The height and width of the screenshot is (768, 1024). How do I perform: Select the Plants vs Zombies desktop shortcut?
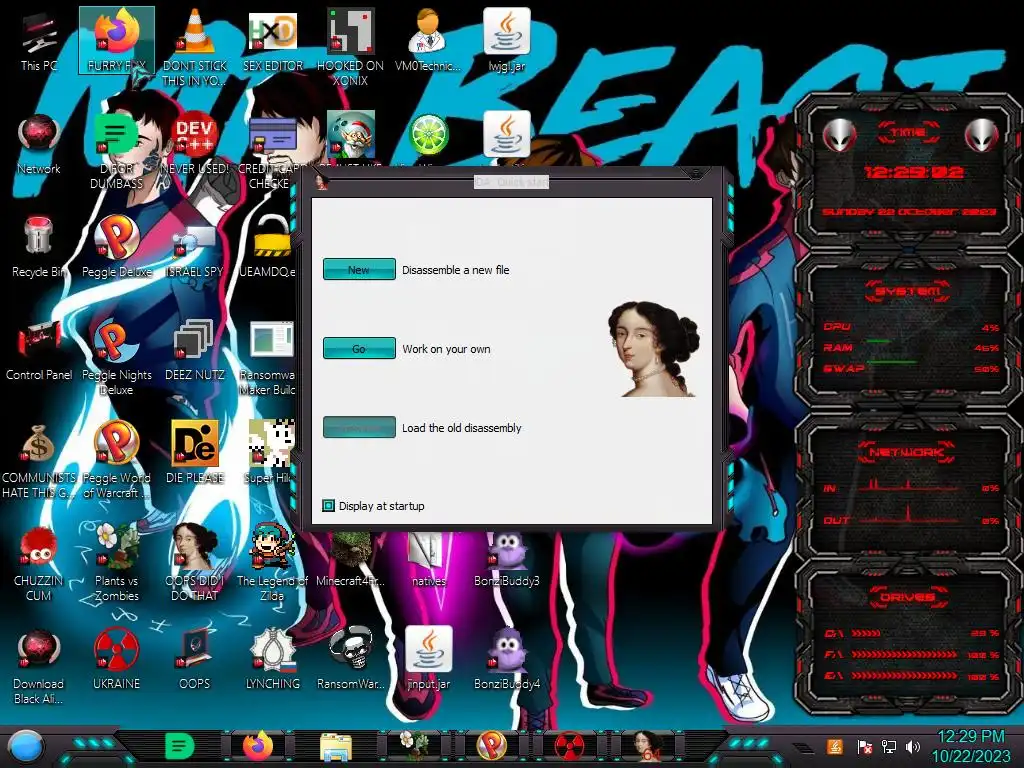click(x=117, y=562)
